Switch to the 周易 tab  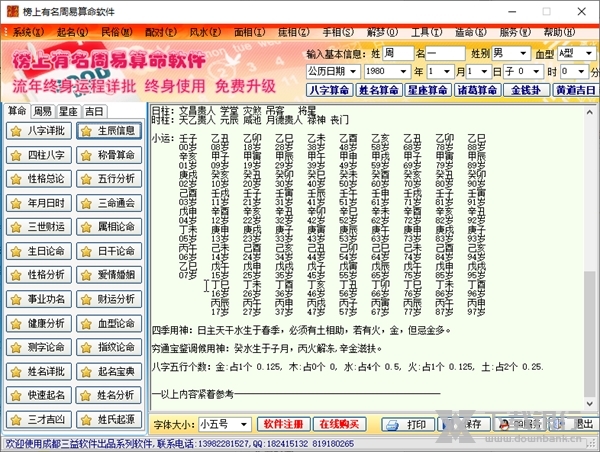click(x=42, y=111)
